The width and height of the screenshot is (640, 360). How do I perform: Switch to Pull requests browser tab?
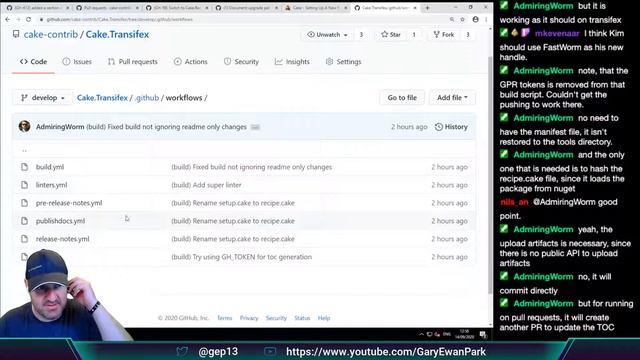[108, 8]
